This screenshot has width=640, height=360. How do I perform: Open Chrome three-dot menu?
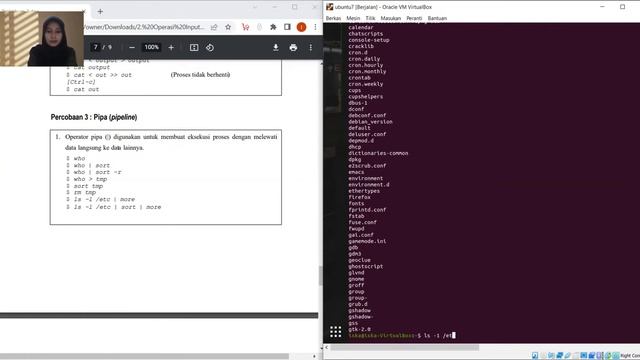point(315,27)
